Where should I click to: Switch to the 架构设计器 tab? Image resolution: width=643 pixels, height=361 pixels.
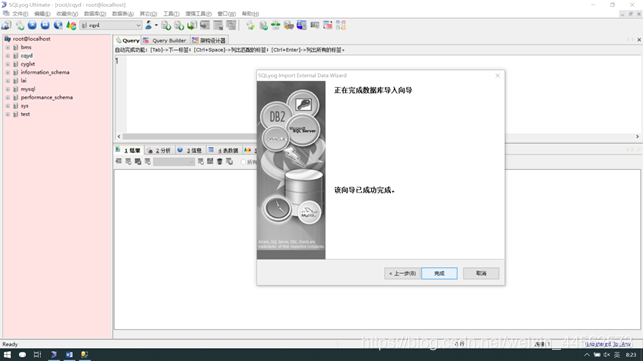[x=209, y=40]
